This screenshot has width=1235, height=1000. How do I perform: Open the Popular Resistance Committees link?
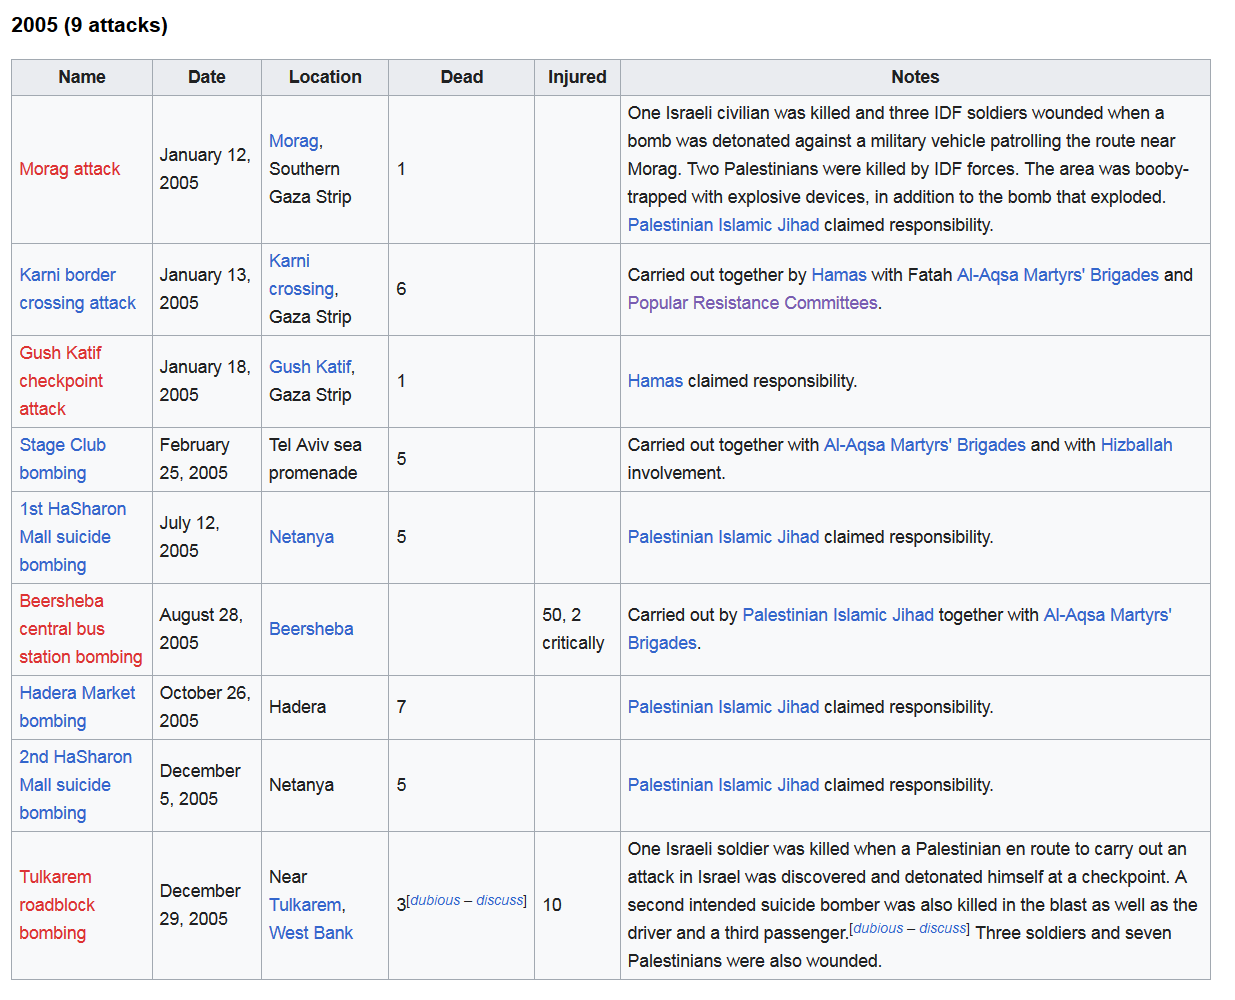(x=753, y=303)
